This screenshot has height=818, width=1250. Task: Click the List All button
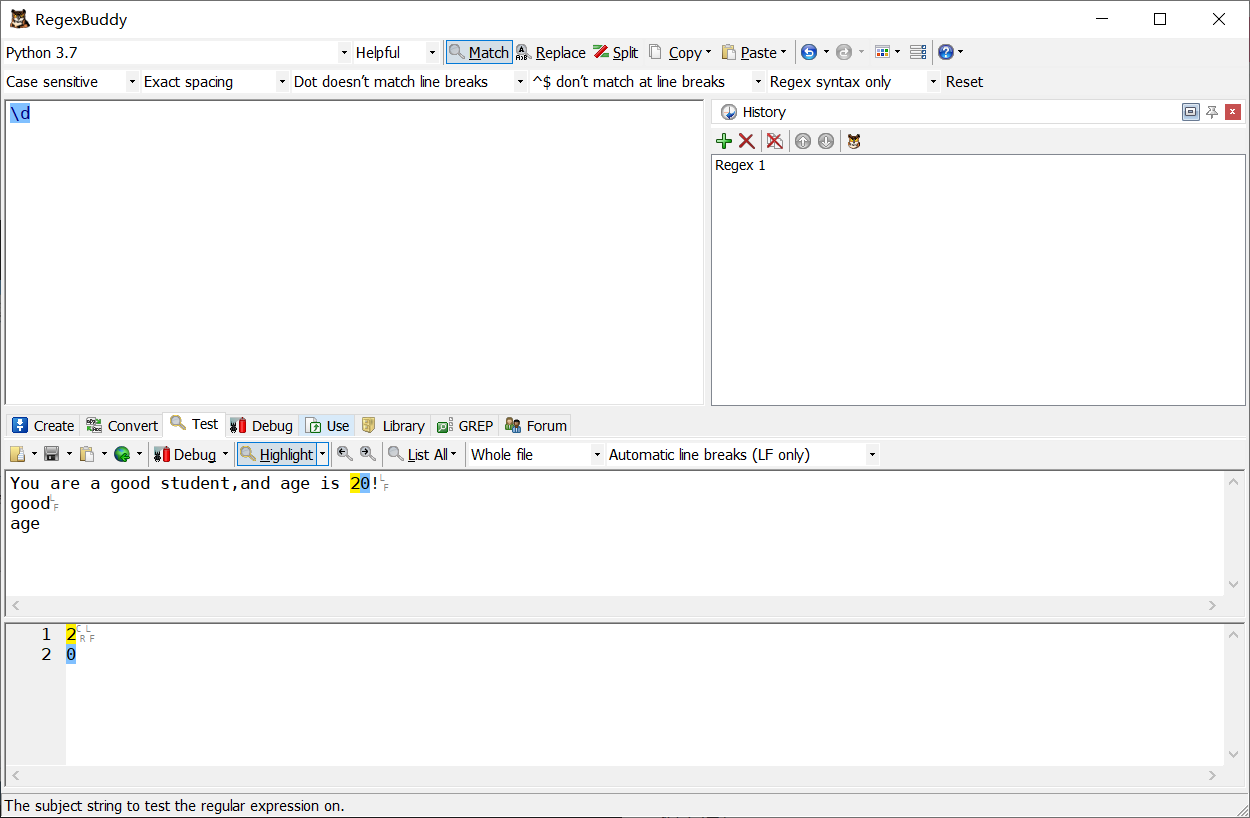pyautogui.click(x=418, y=454)
